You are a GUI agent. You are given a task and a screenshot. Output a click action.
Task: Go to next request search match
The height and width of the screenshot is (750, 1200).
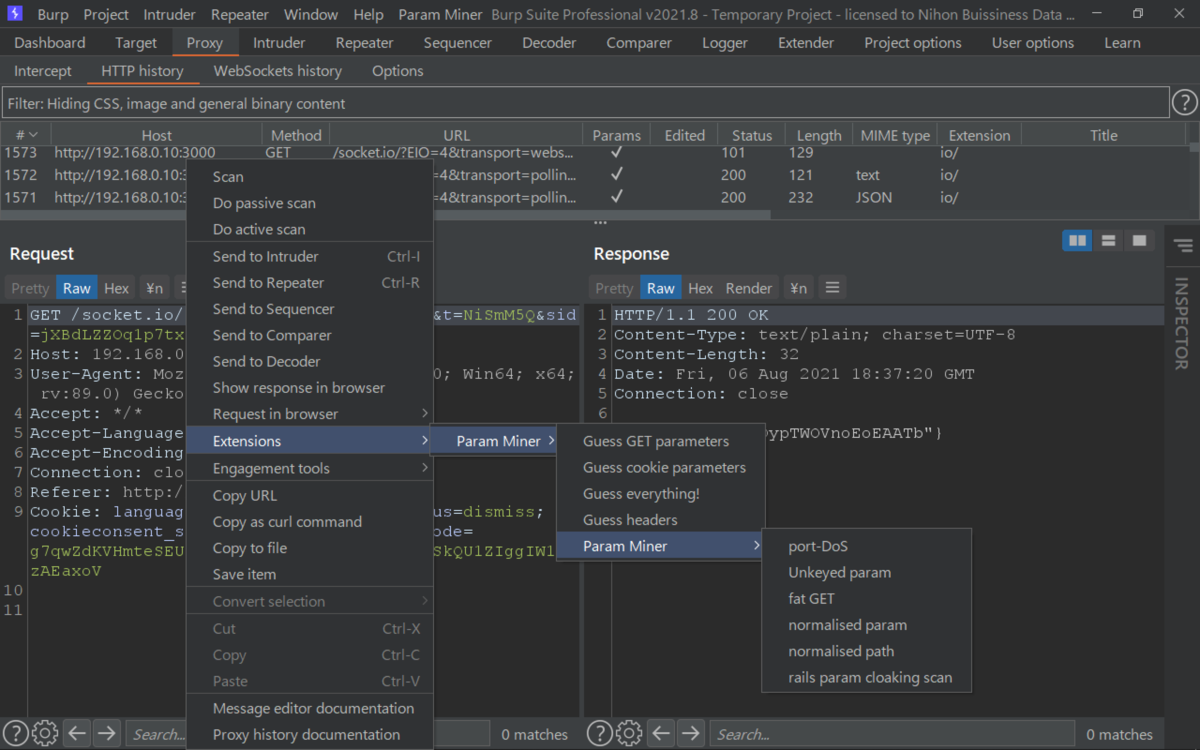tap(107, 733)
